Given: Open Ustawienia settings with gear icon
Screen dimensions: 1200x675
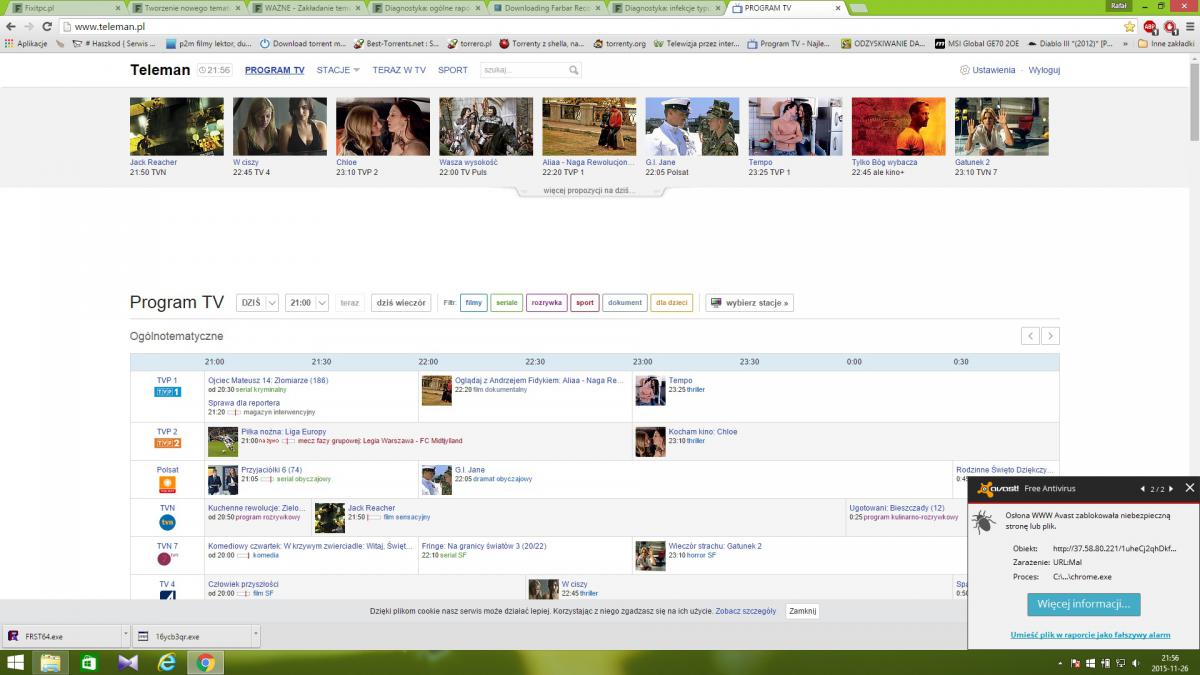Looking at the screenshot, I should tap(987, 70).
